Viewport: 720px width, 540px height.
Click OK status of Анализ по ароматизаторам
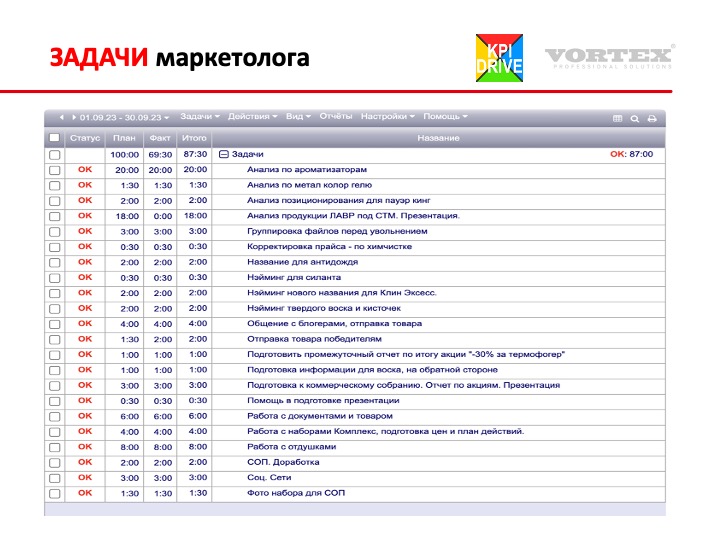[x=85, y=169]
